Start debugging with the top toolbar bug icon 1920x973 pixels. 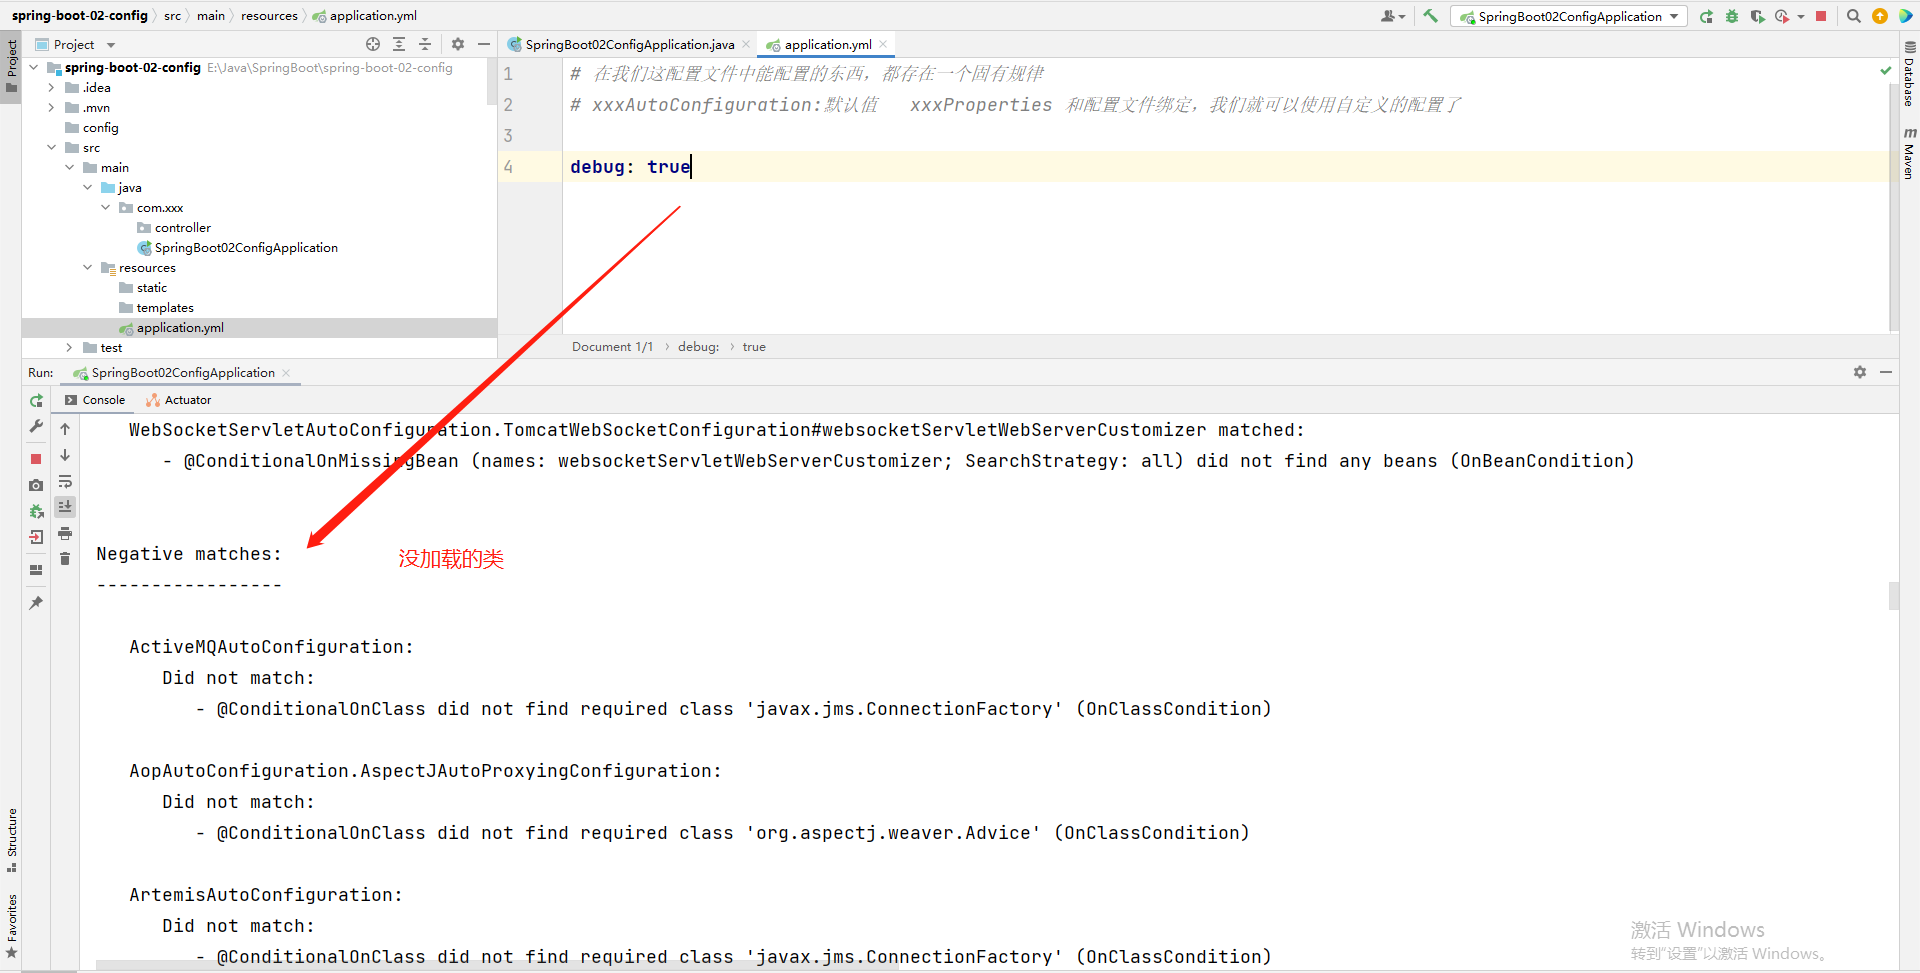1732,16
